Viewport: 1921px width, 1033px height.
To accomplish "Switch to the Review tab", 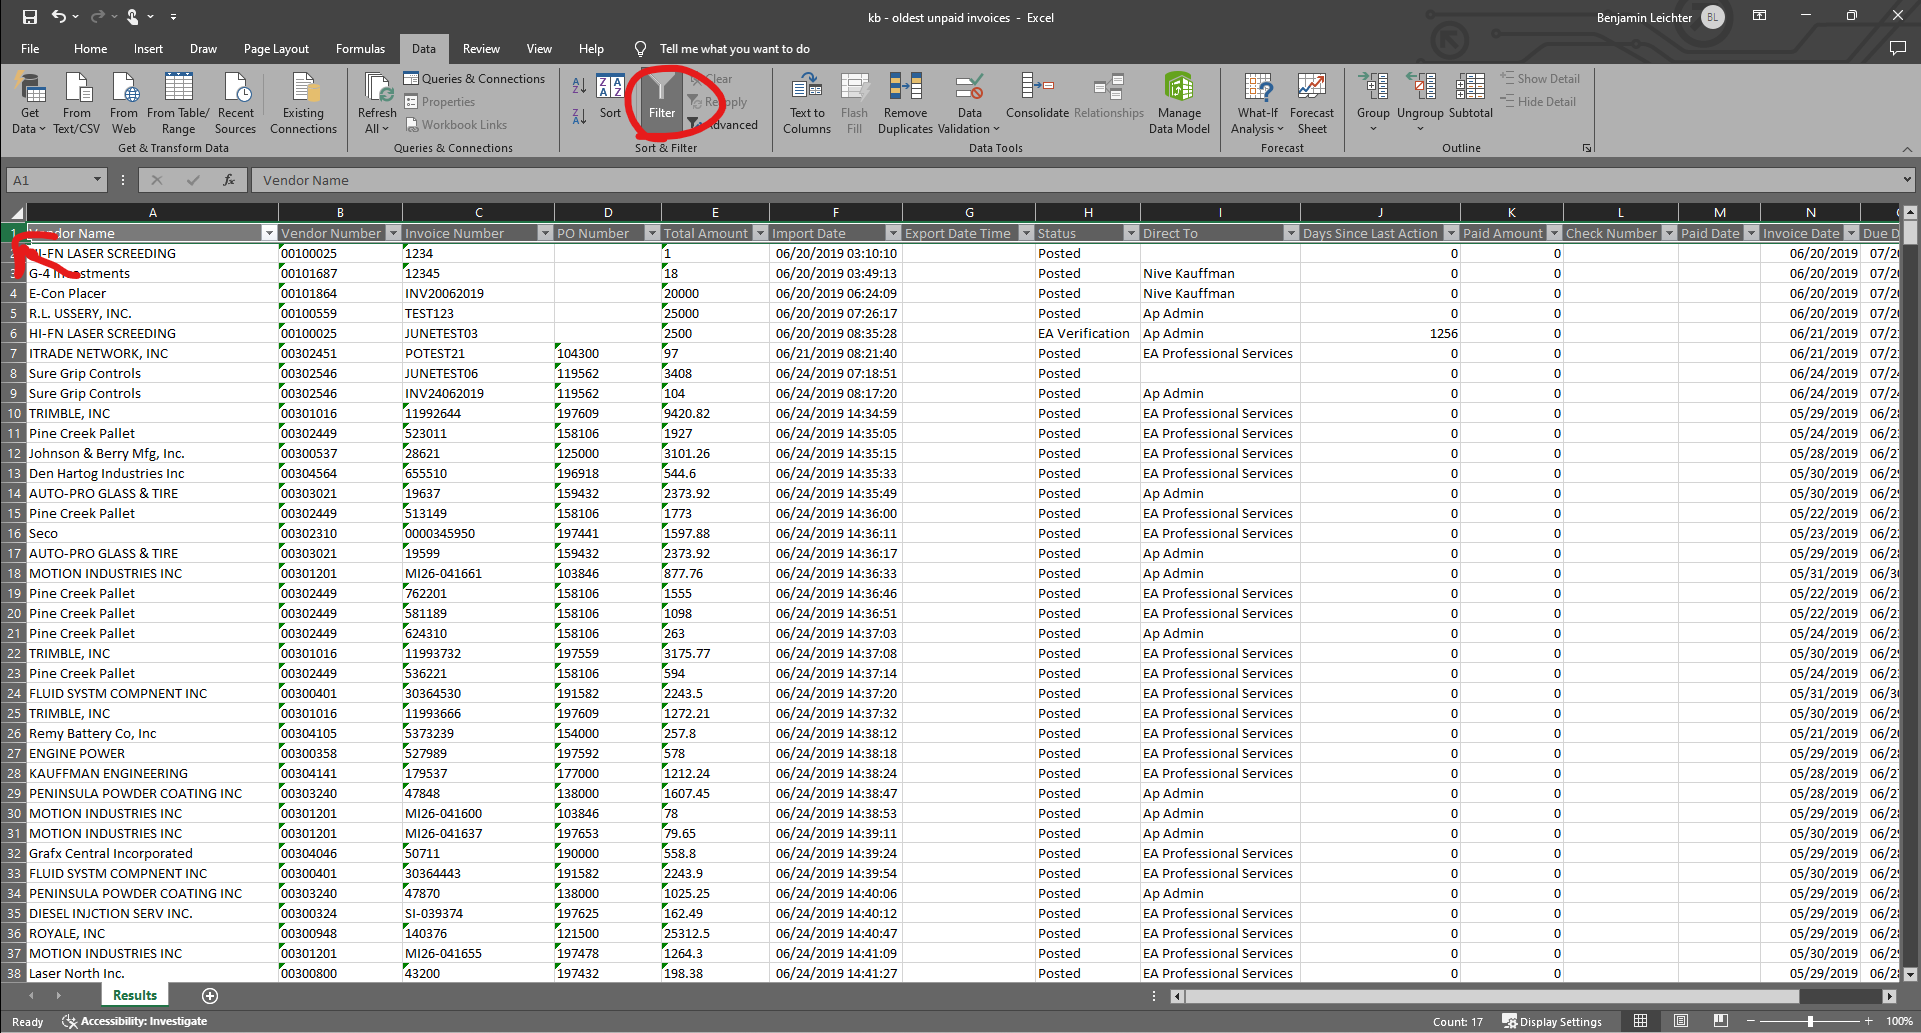I will pos(481,48).
